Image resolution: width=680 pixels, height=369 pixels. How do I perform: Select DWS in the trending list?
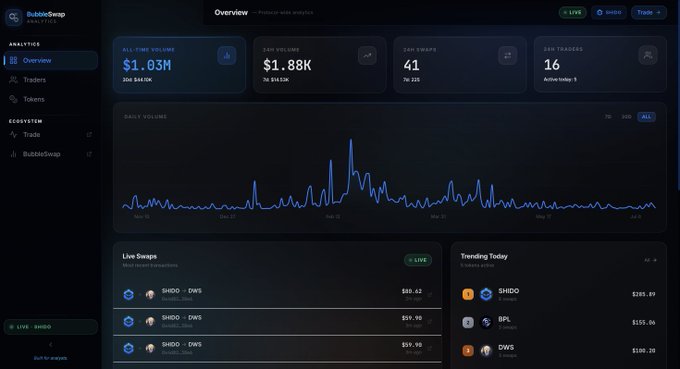click(559, 351)
